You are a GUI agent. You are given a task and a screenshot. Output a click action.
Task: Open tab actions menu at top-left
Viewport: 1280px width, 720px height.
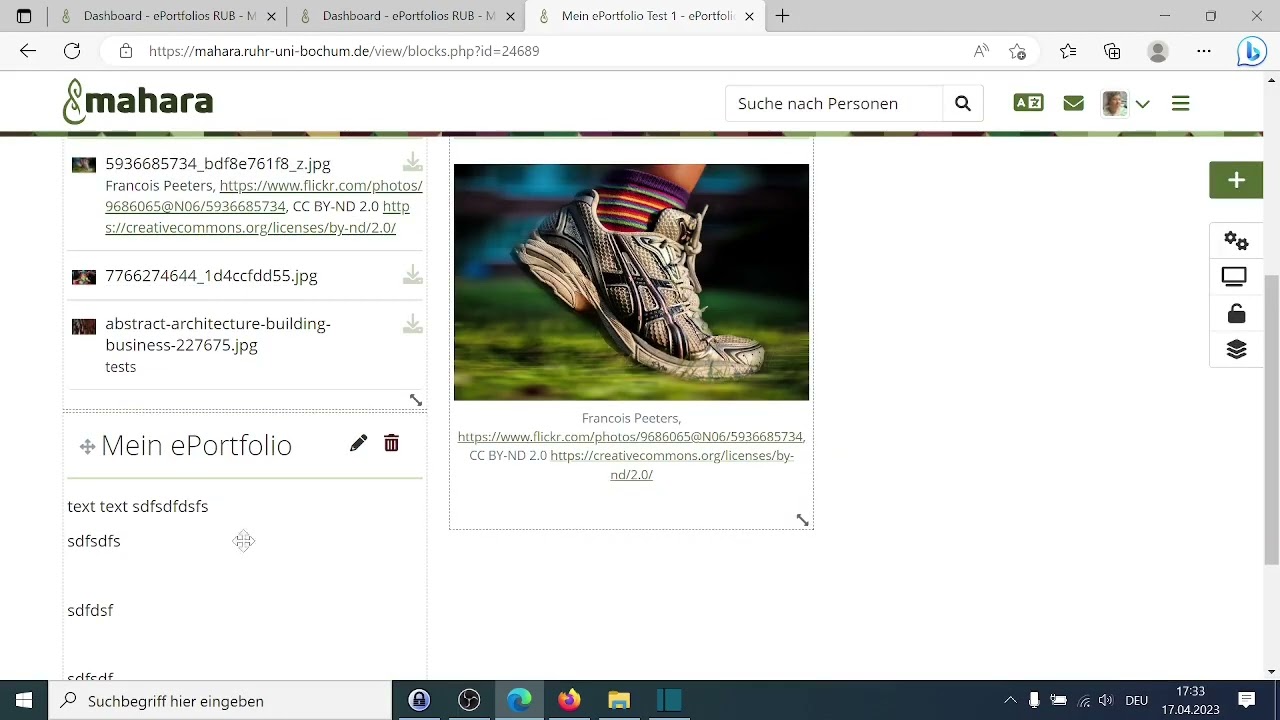(x=24, y=16)
